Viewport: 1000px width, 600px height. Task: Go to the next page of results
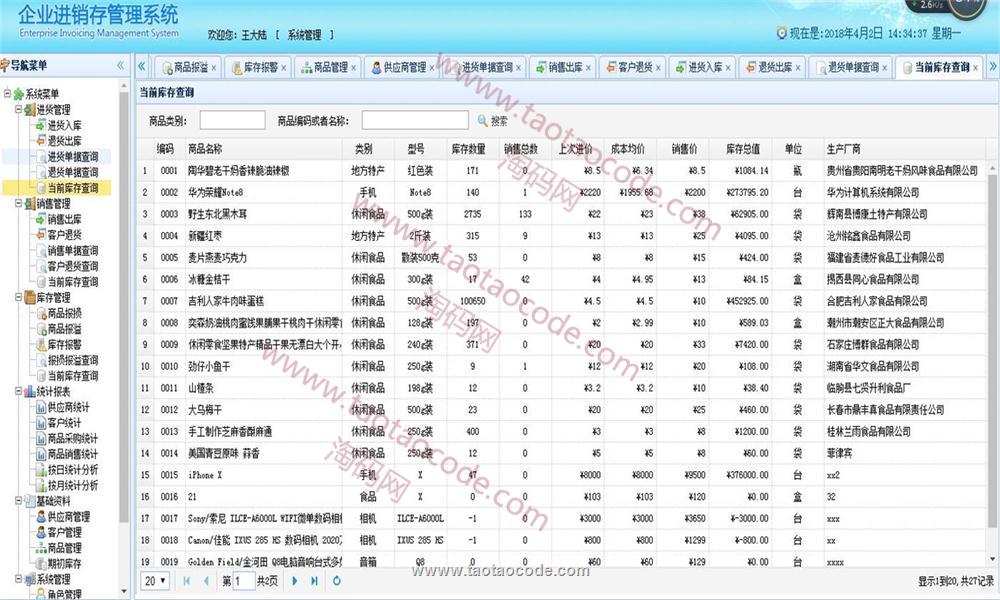[296, 580]
